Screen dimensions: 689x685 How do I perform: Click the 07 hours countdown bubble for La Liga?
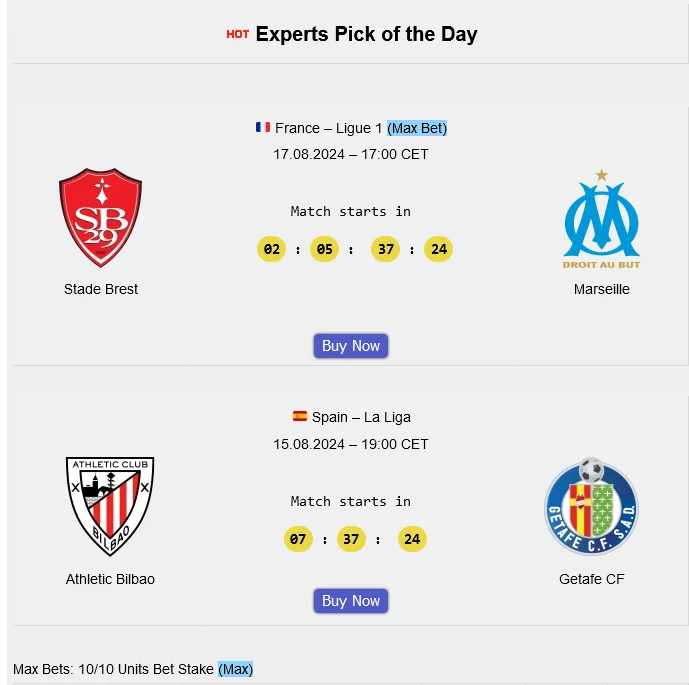[x=298, y=539]
